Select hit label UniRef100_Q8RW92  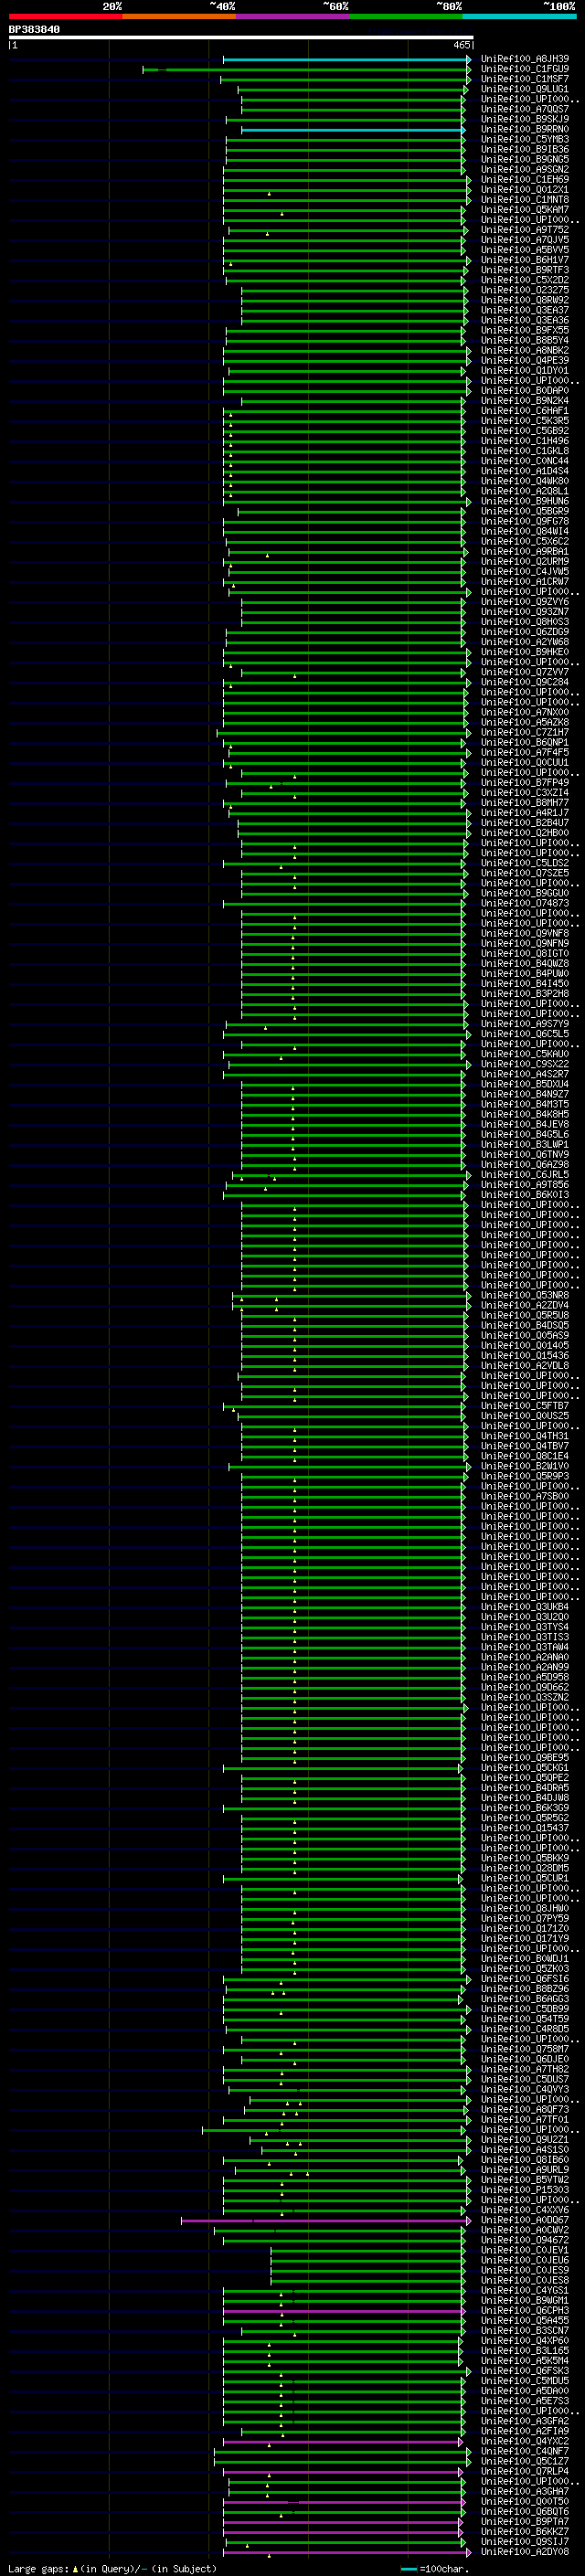tap(525, 300)
